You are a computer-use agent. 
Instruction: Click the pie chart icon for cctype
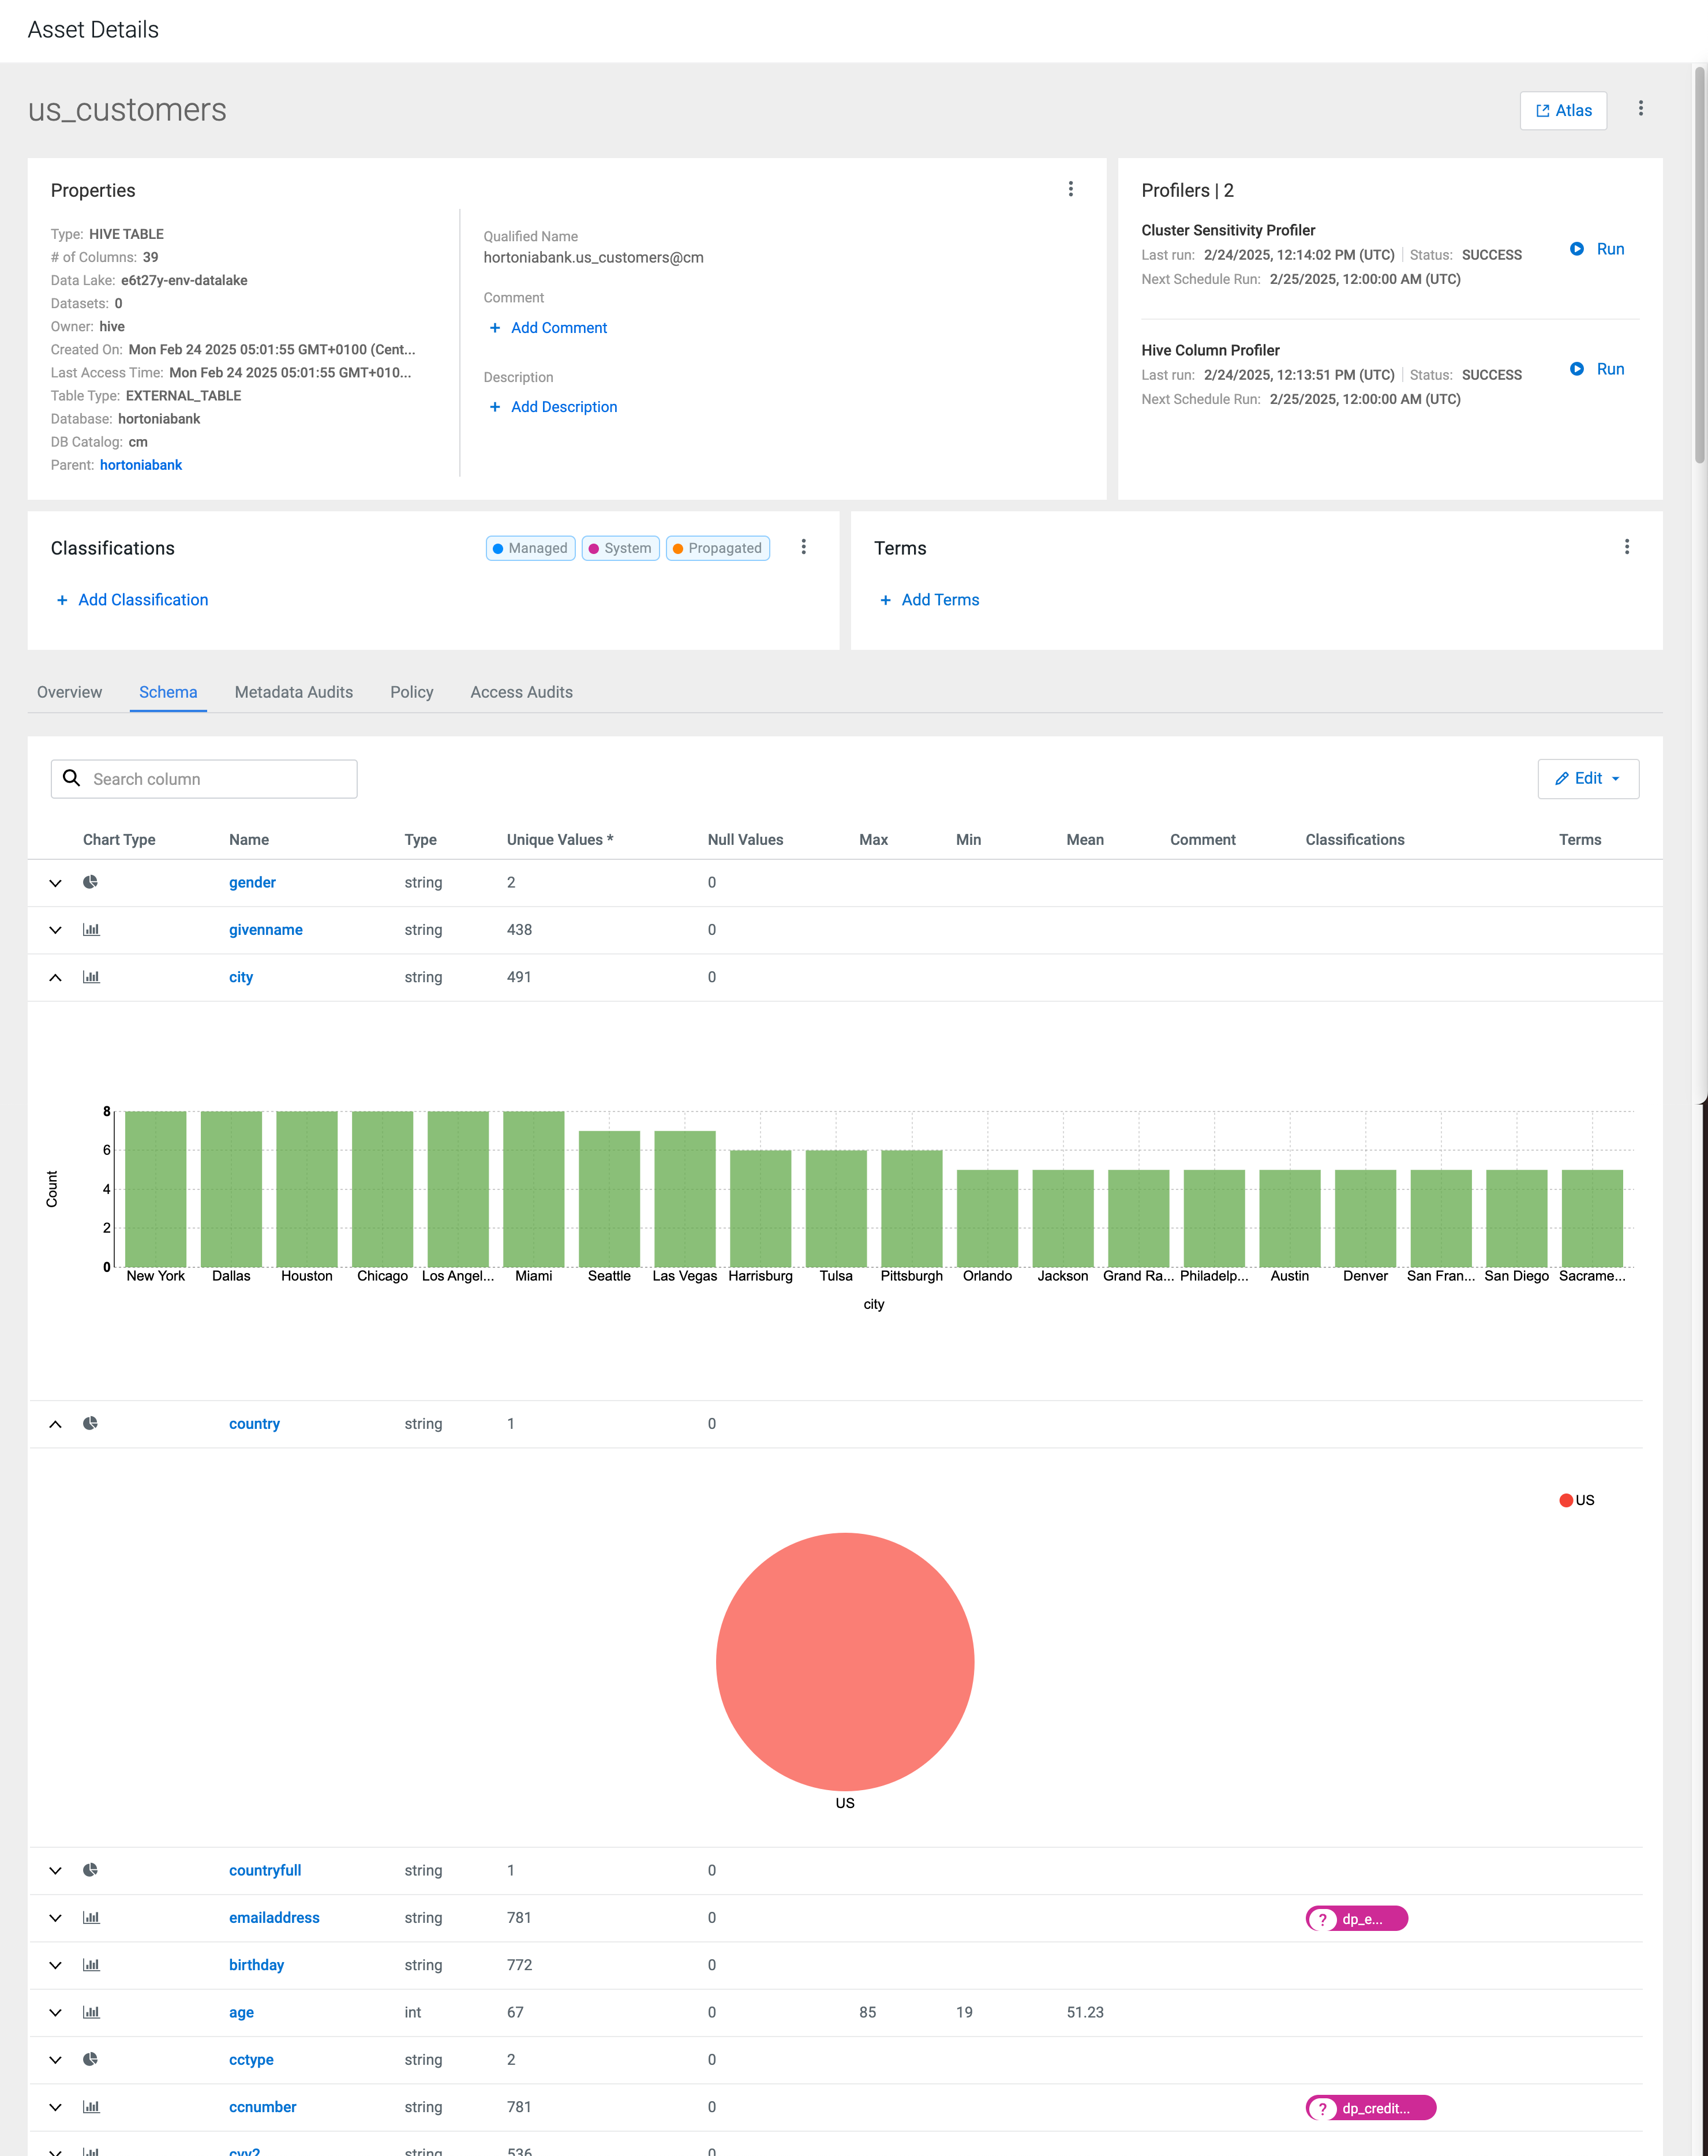coord(90,2059)
